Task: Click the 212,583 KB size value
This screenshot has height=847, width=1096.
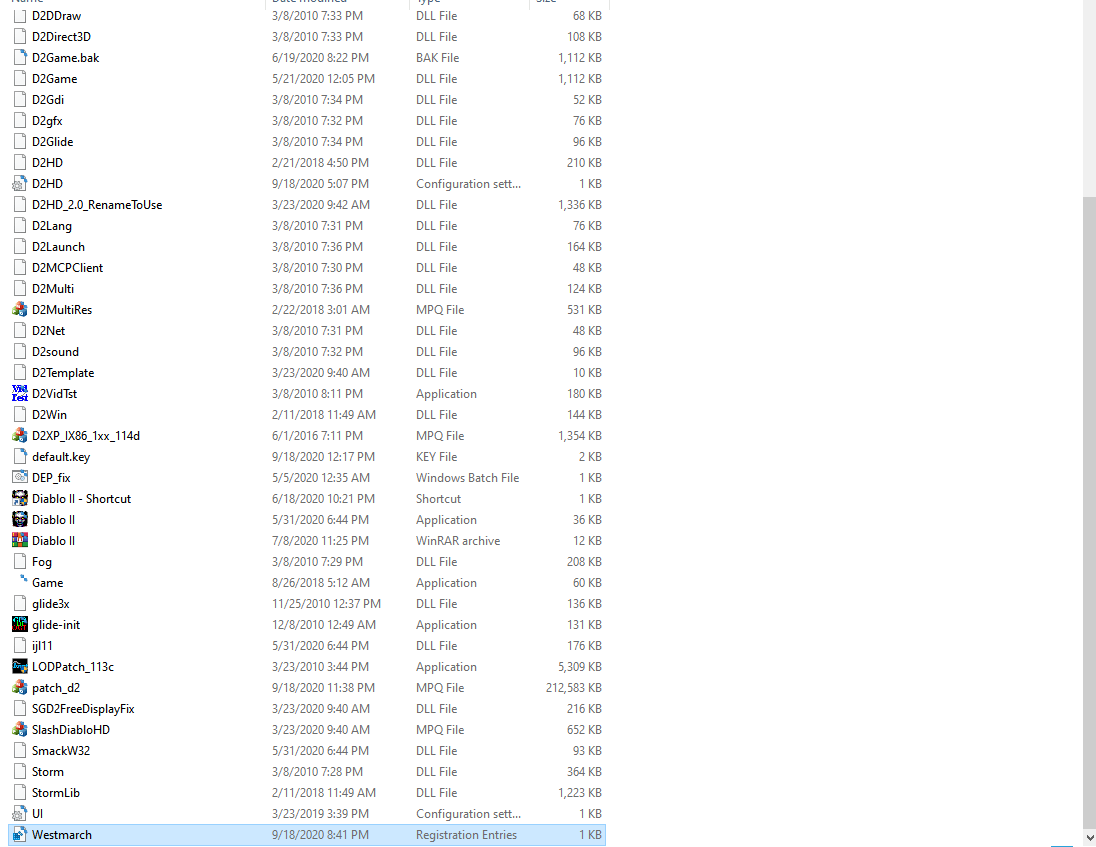Action: click(x=574, y=688)
